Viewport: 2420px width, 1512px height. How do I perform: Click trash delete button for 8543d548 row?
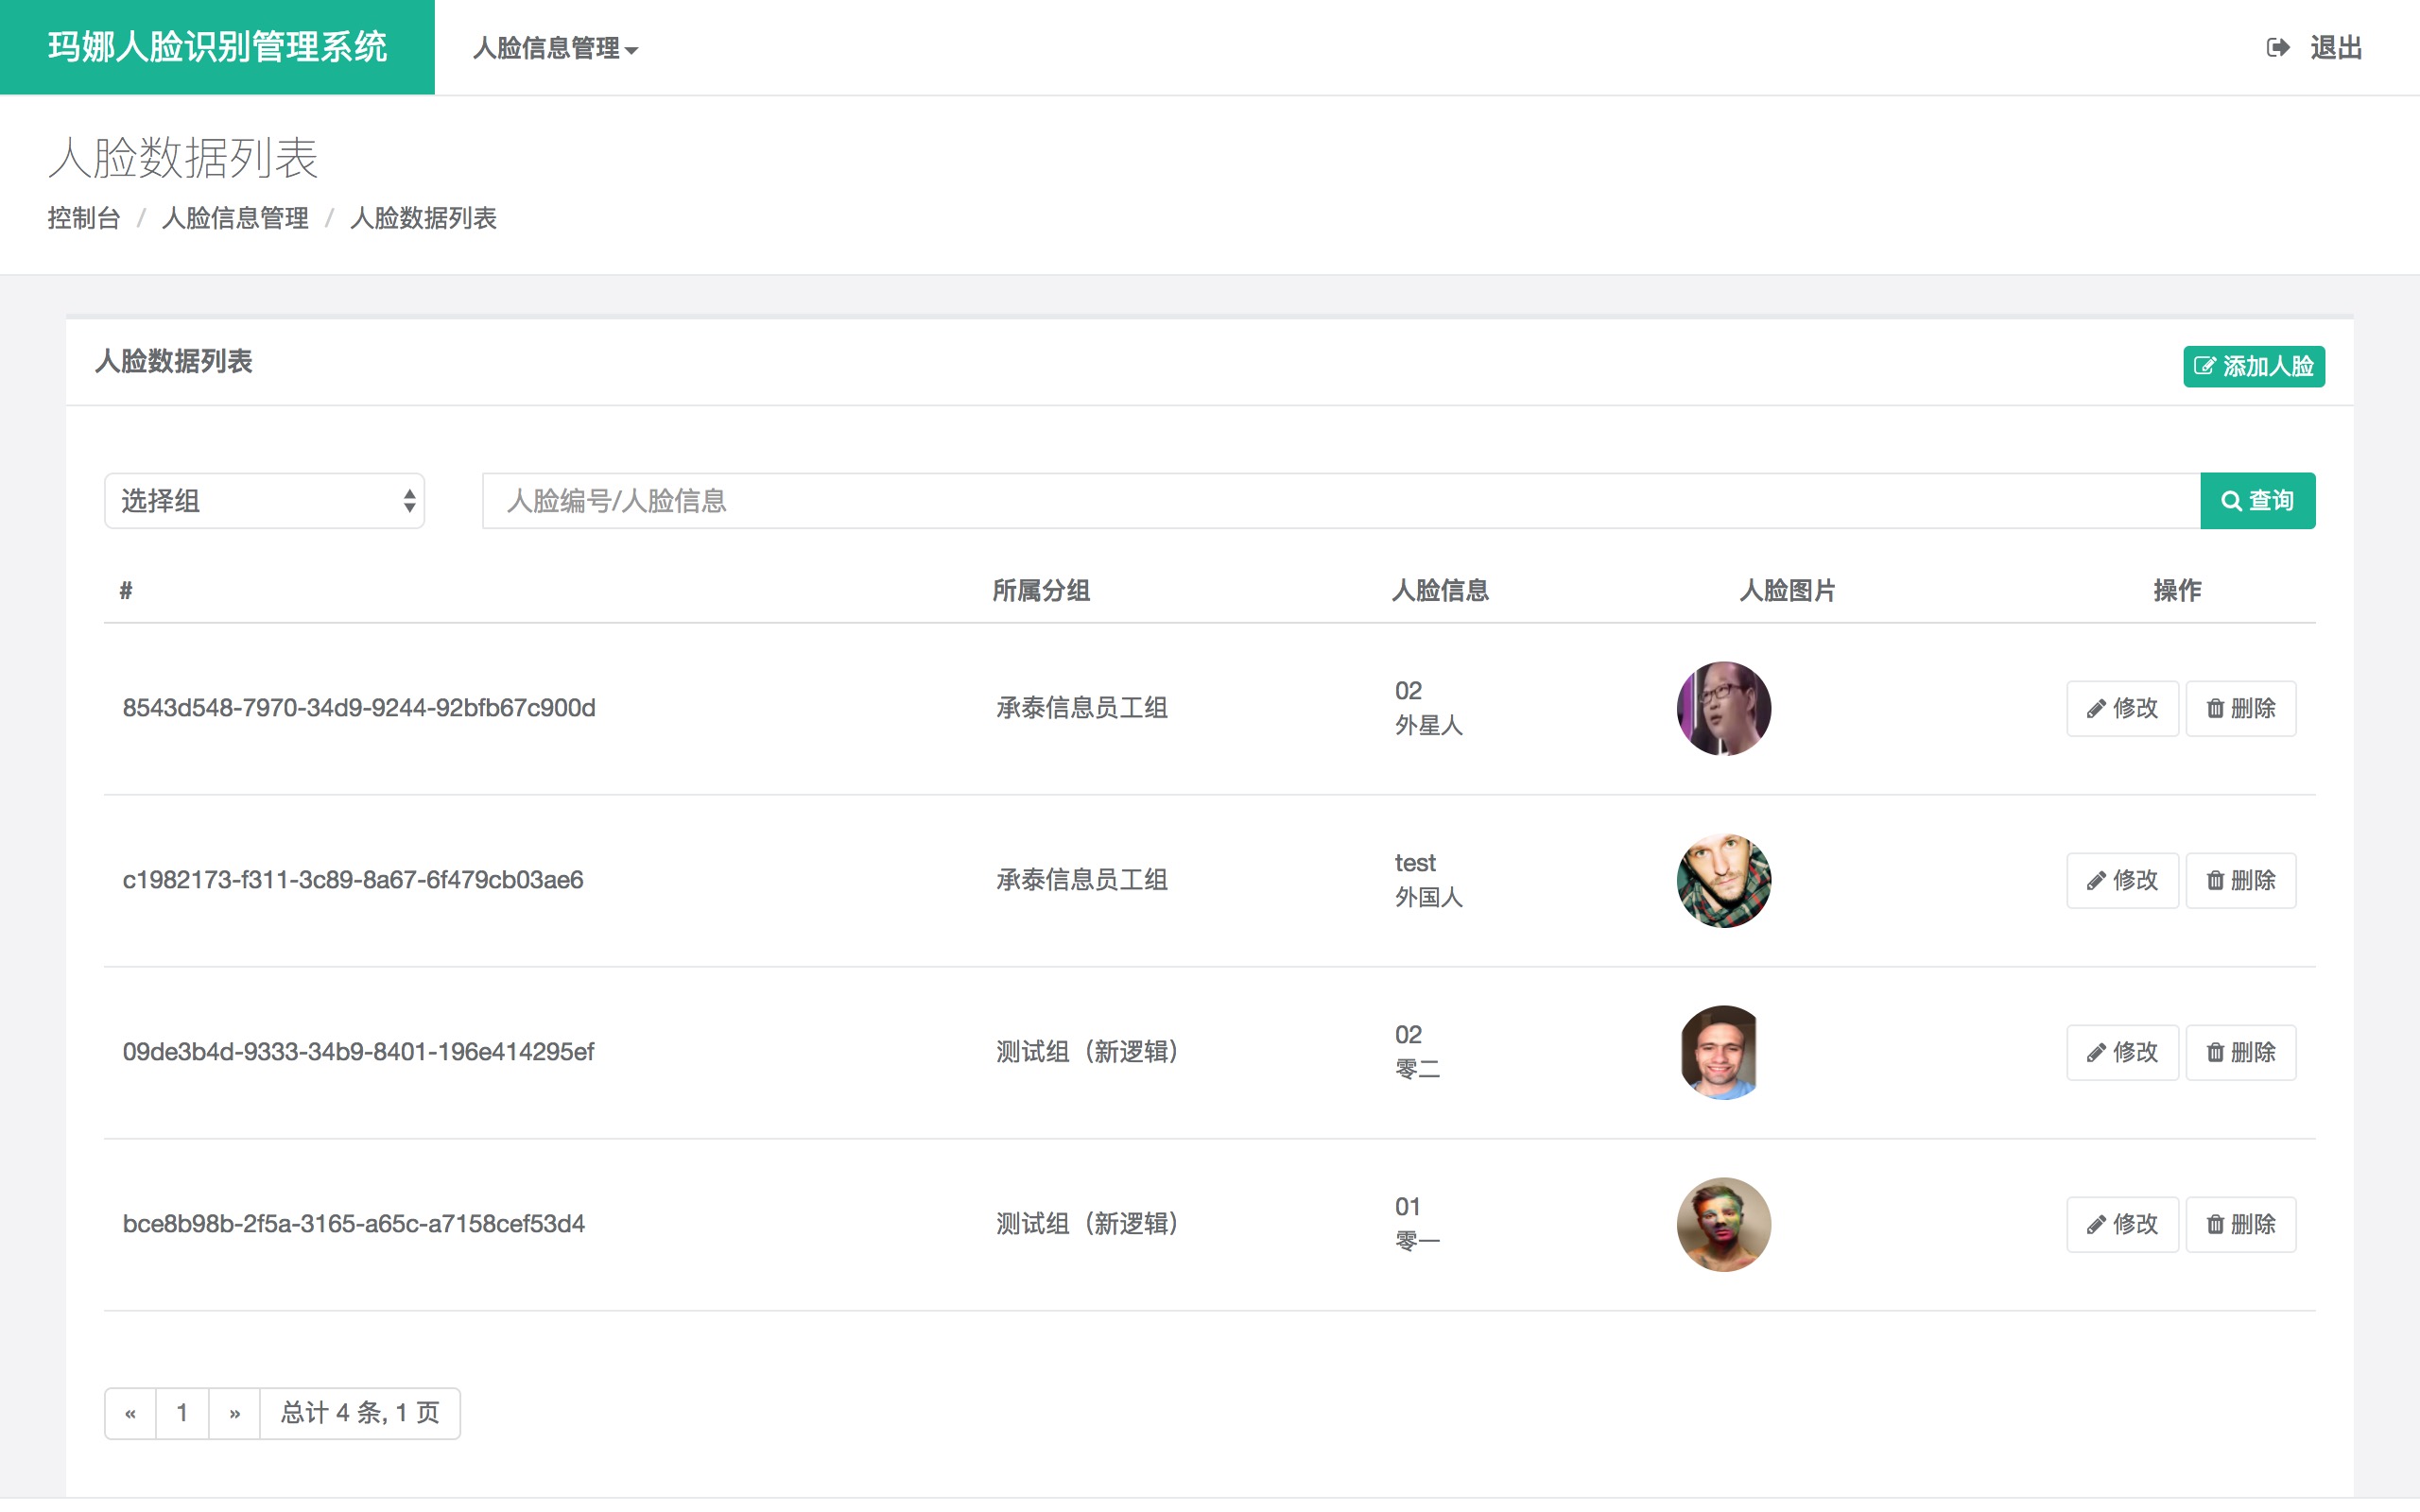tap(2240, 708)
